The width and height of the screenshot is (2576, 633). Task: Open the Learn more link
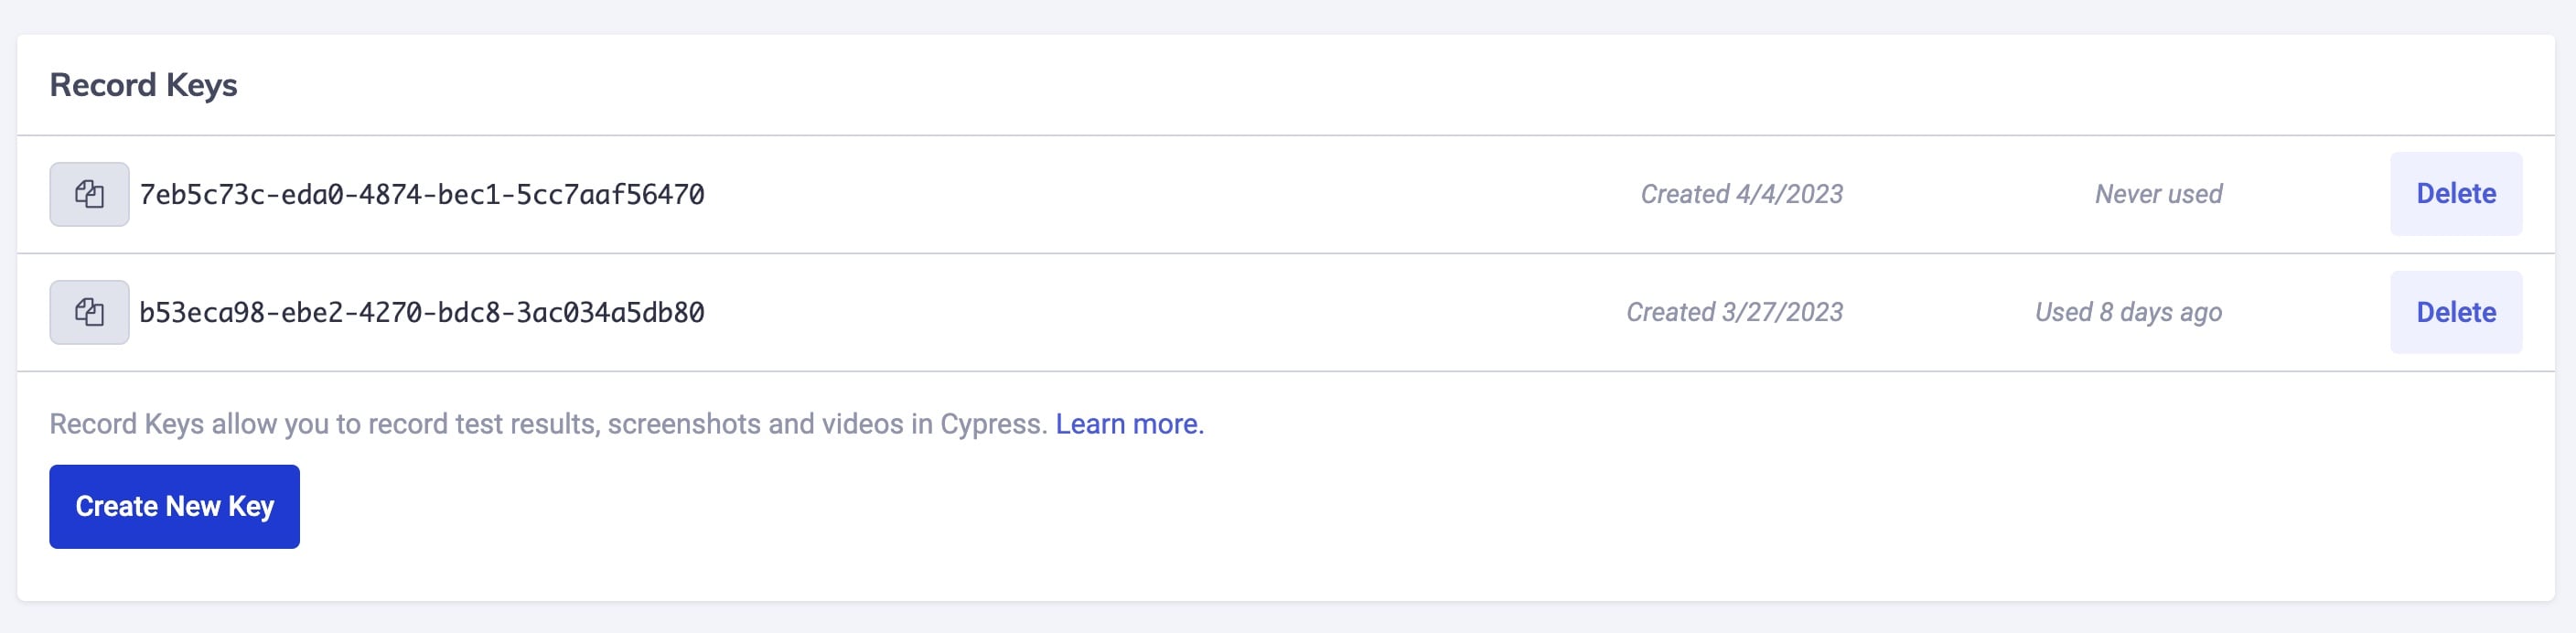tap(1129, 424)
